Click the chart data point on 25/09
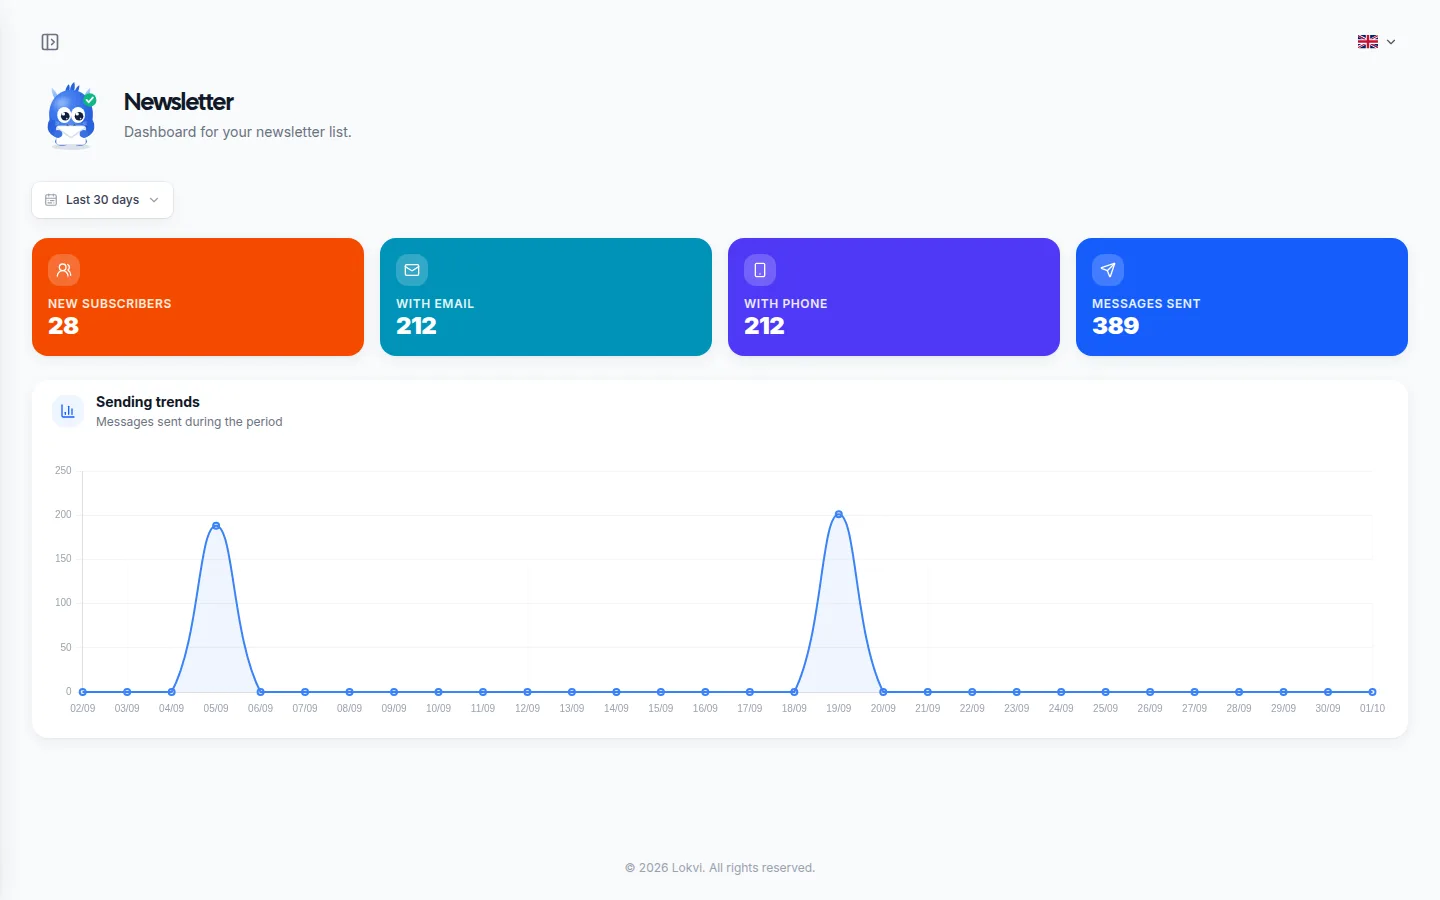1440x900 pixels. click(1105, 692)
